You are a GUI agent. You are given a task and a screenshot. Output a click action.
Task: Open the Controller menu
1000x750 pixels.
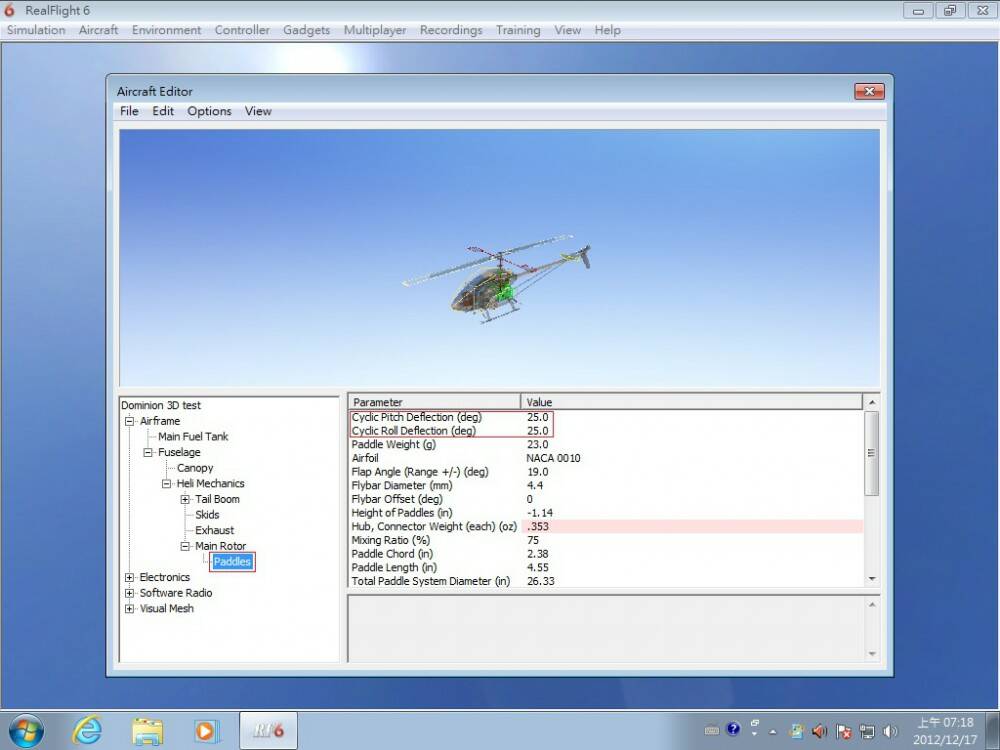(242, 30)
